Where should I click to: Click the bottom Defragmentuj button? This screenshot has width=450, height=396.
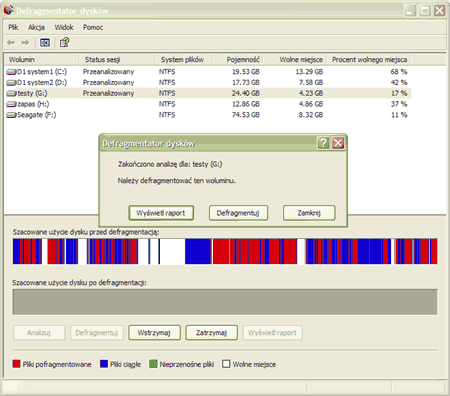(x=97, y=333)
